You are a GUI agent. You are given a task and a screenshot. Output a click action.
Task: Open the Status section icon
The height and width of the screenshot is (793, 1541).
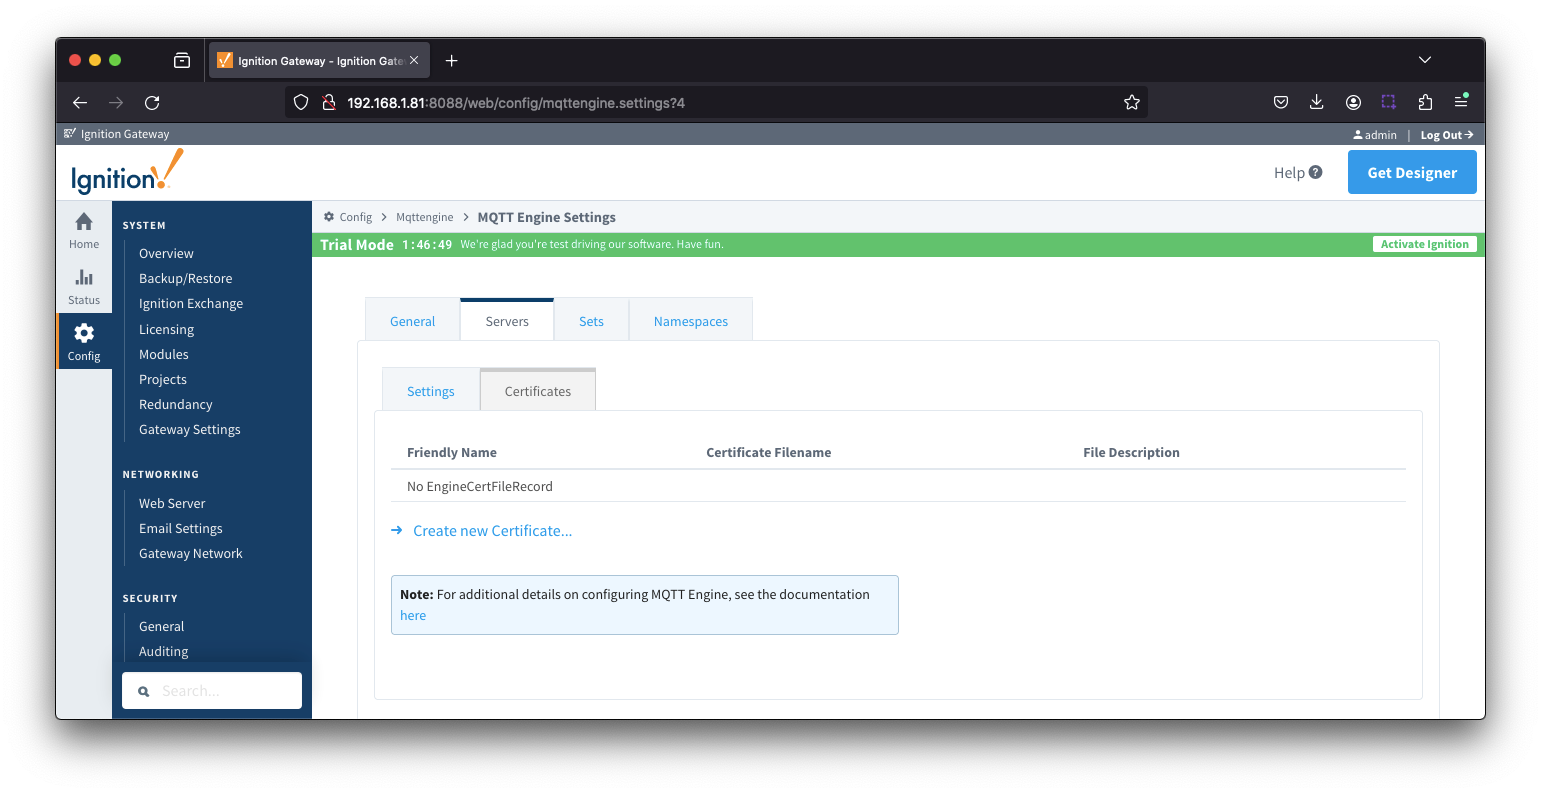coord(84,279)
